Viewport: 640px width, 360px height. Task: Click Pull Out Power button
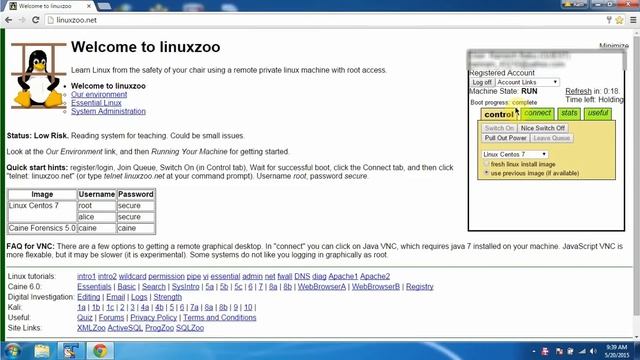[x=505, y=138]
